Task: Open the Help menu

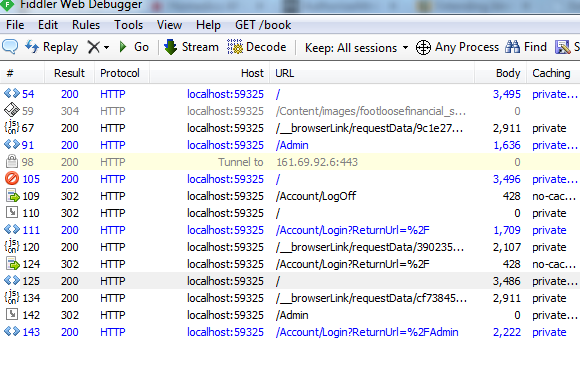Action: click(x=208, y=25)
